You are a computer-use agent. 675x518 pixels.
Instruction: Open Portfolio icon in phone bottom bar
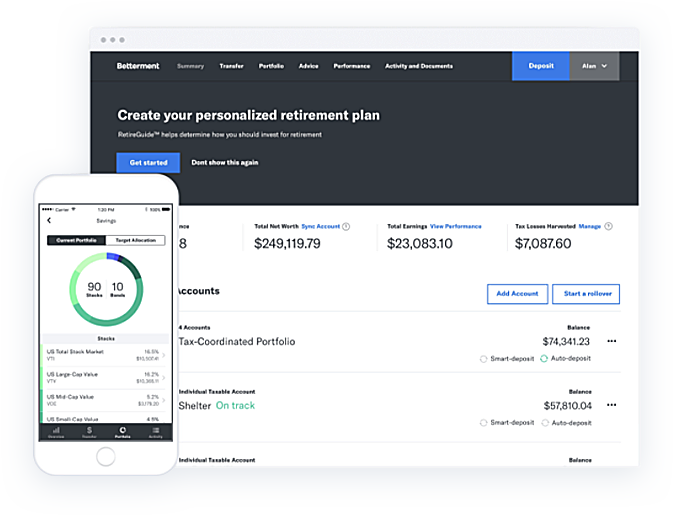123,432
